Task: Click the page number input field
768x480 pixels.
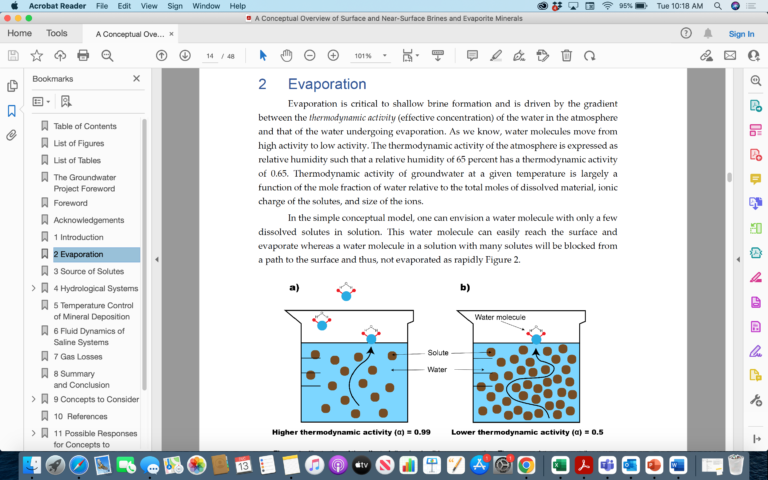Action: 211,56
